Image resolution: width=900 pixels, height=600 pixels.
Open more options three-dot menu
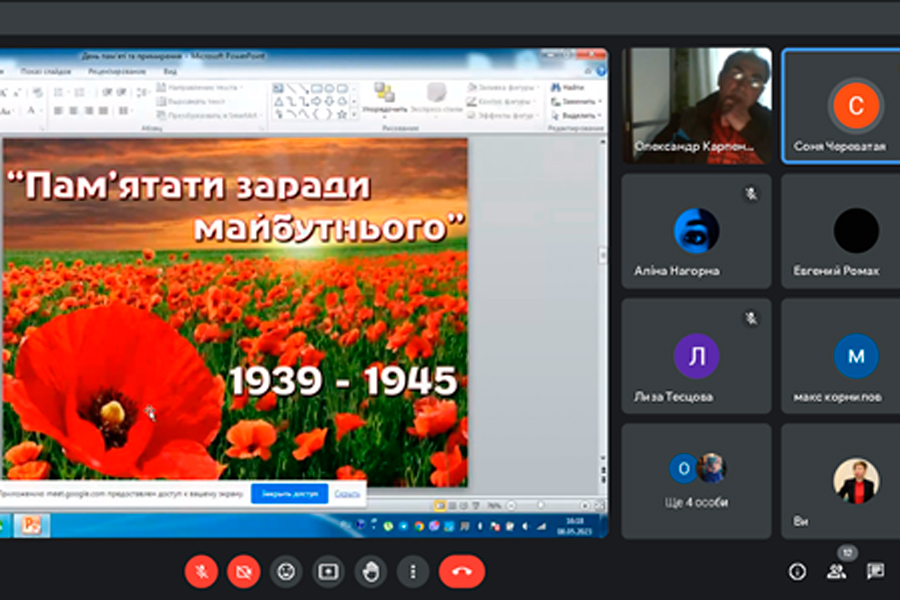[x=412, y=571]
